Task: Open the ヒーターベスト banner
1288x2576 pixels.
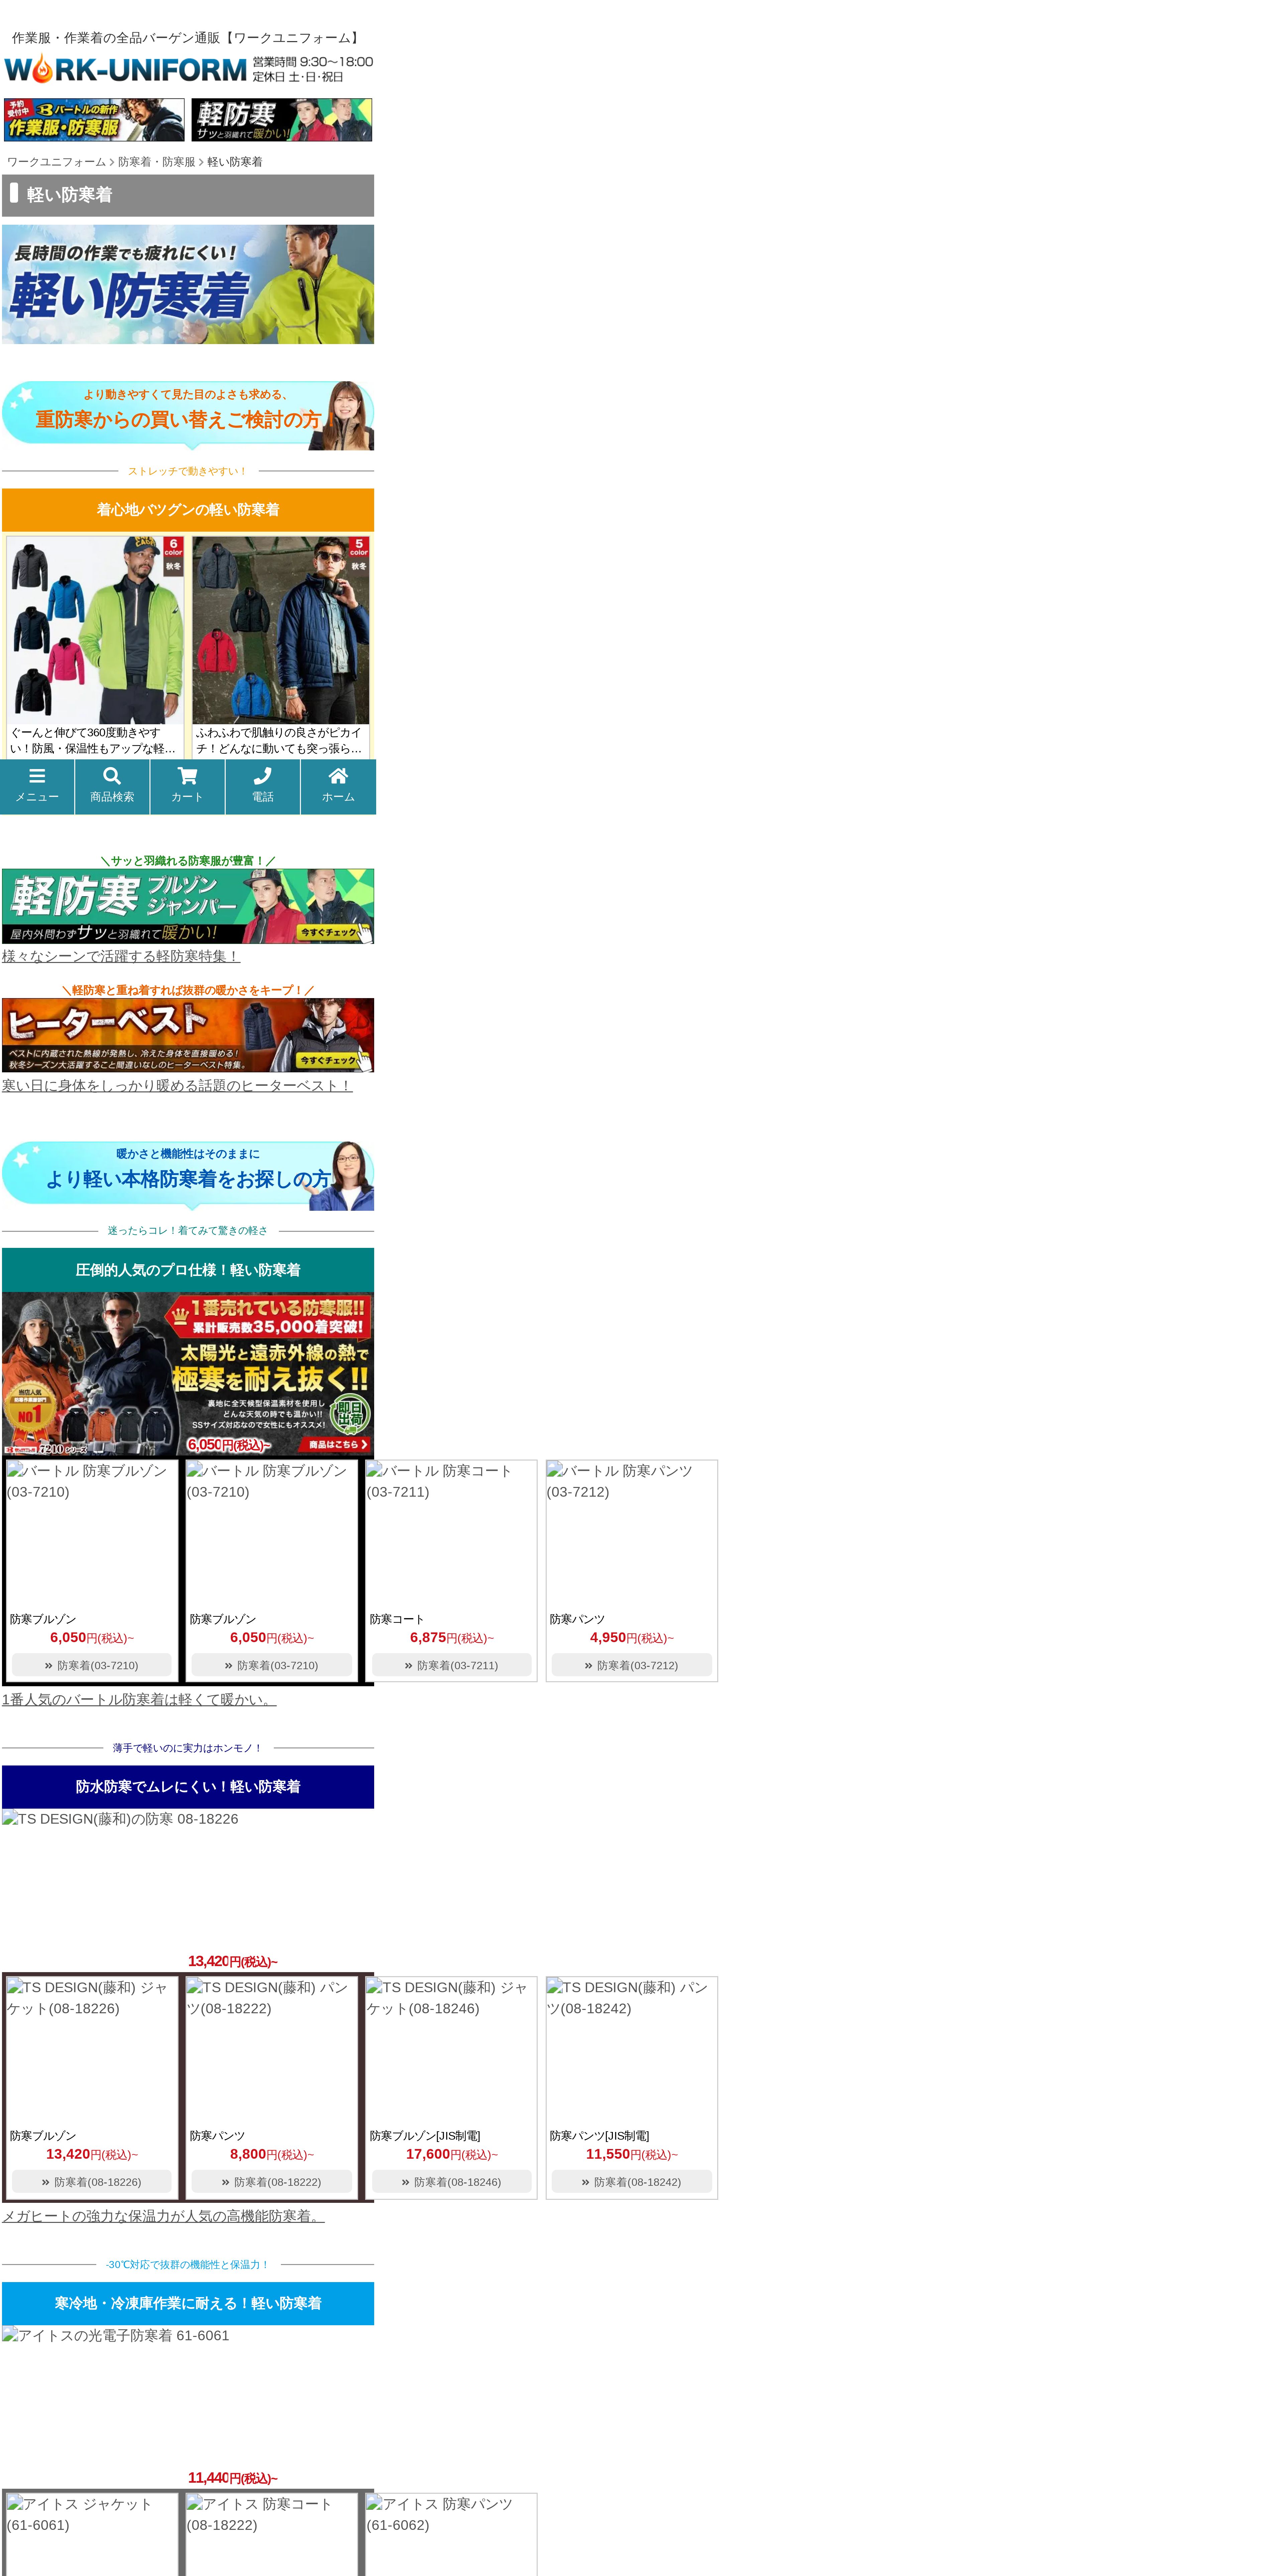Action: tap(188, 1035)
